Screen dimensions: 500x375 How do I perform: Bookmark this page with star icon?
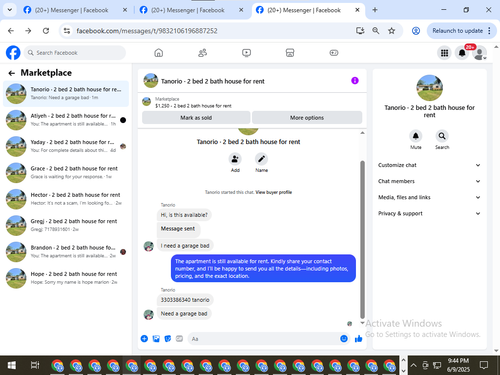[x=392, y=31]
